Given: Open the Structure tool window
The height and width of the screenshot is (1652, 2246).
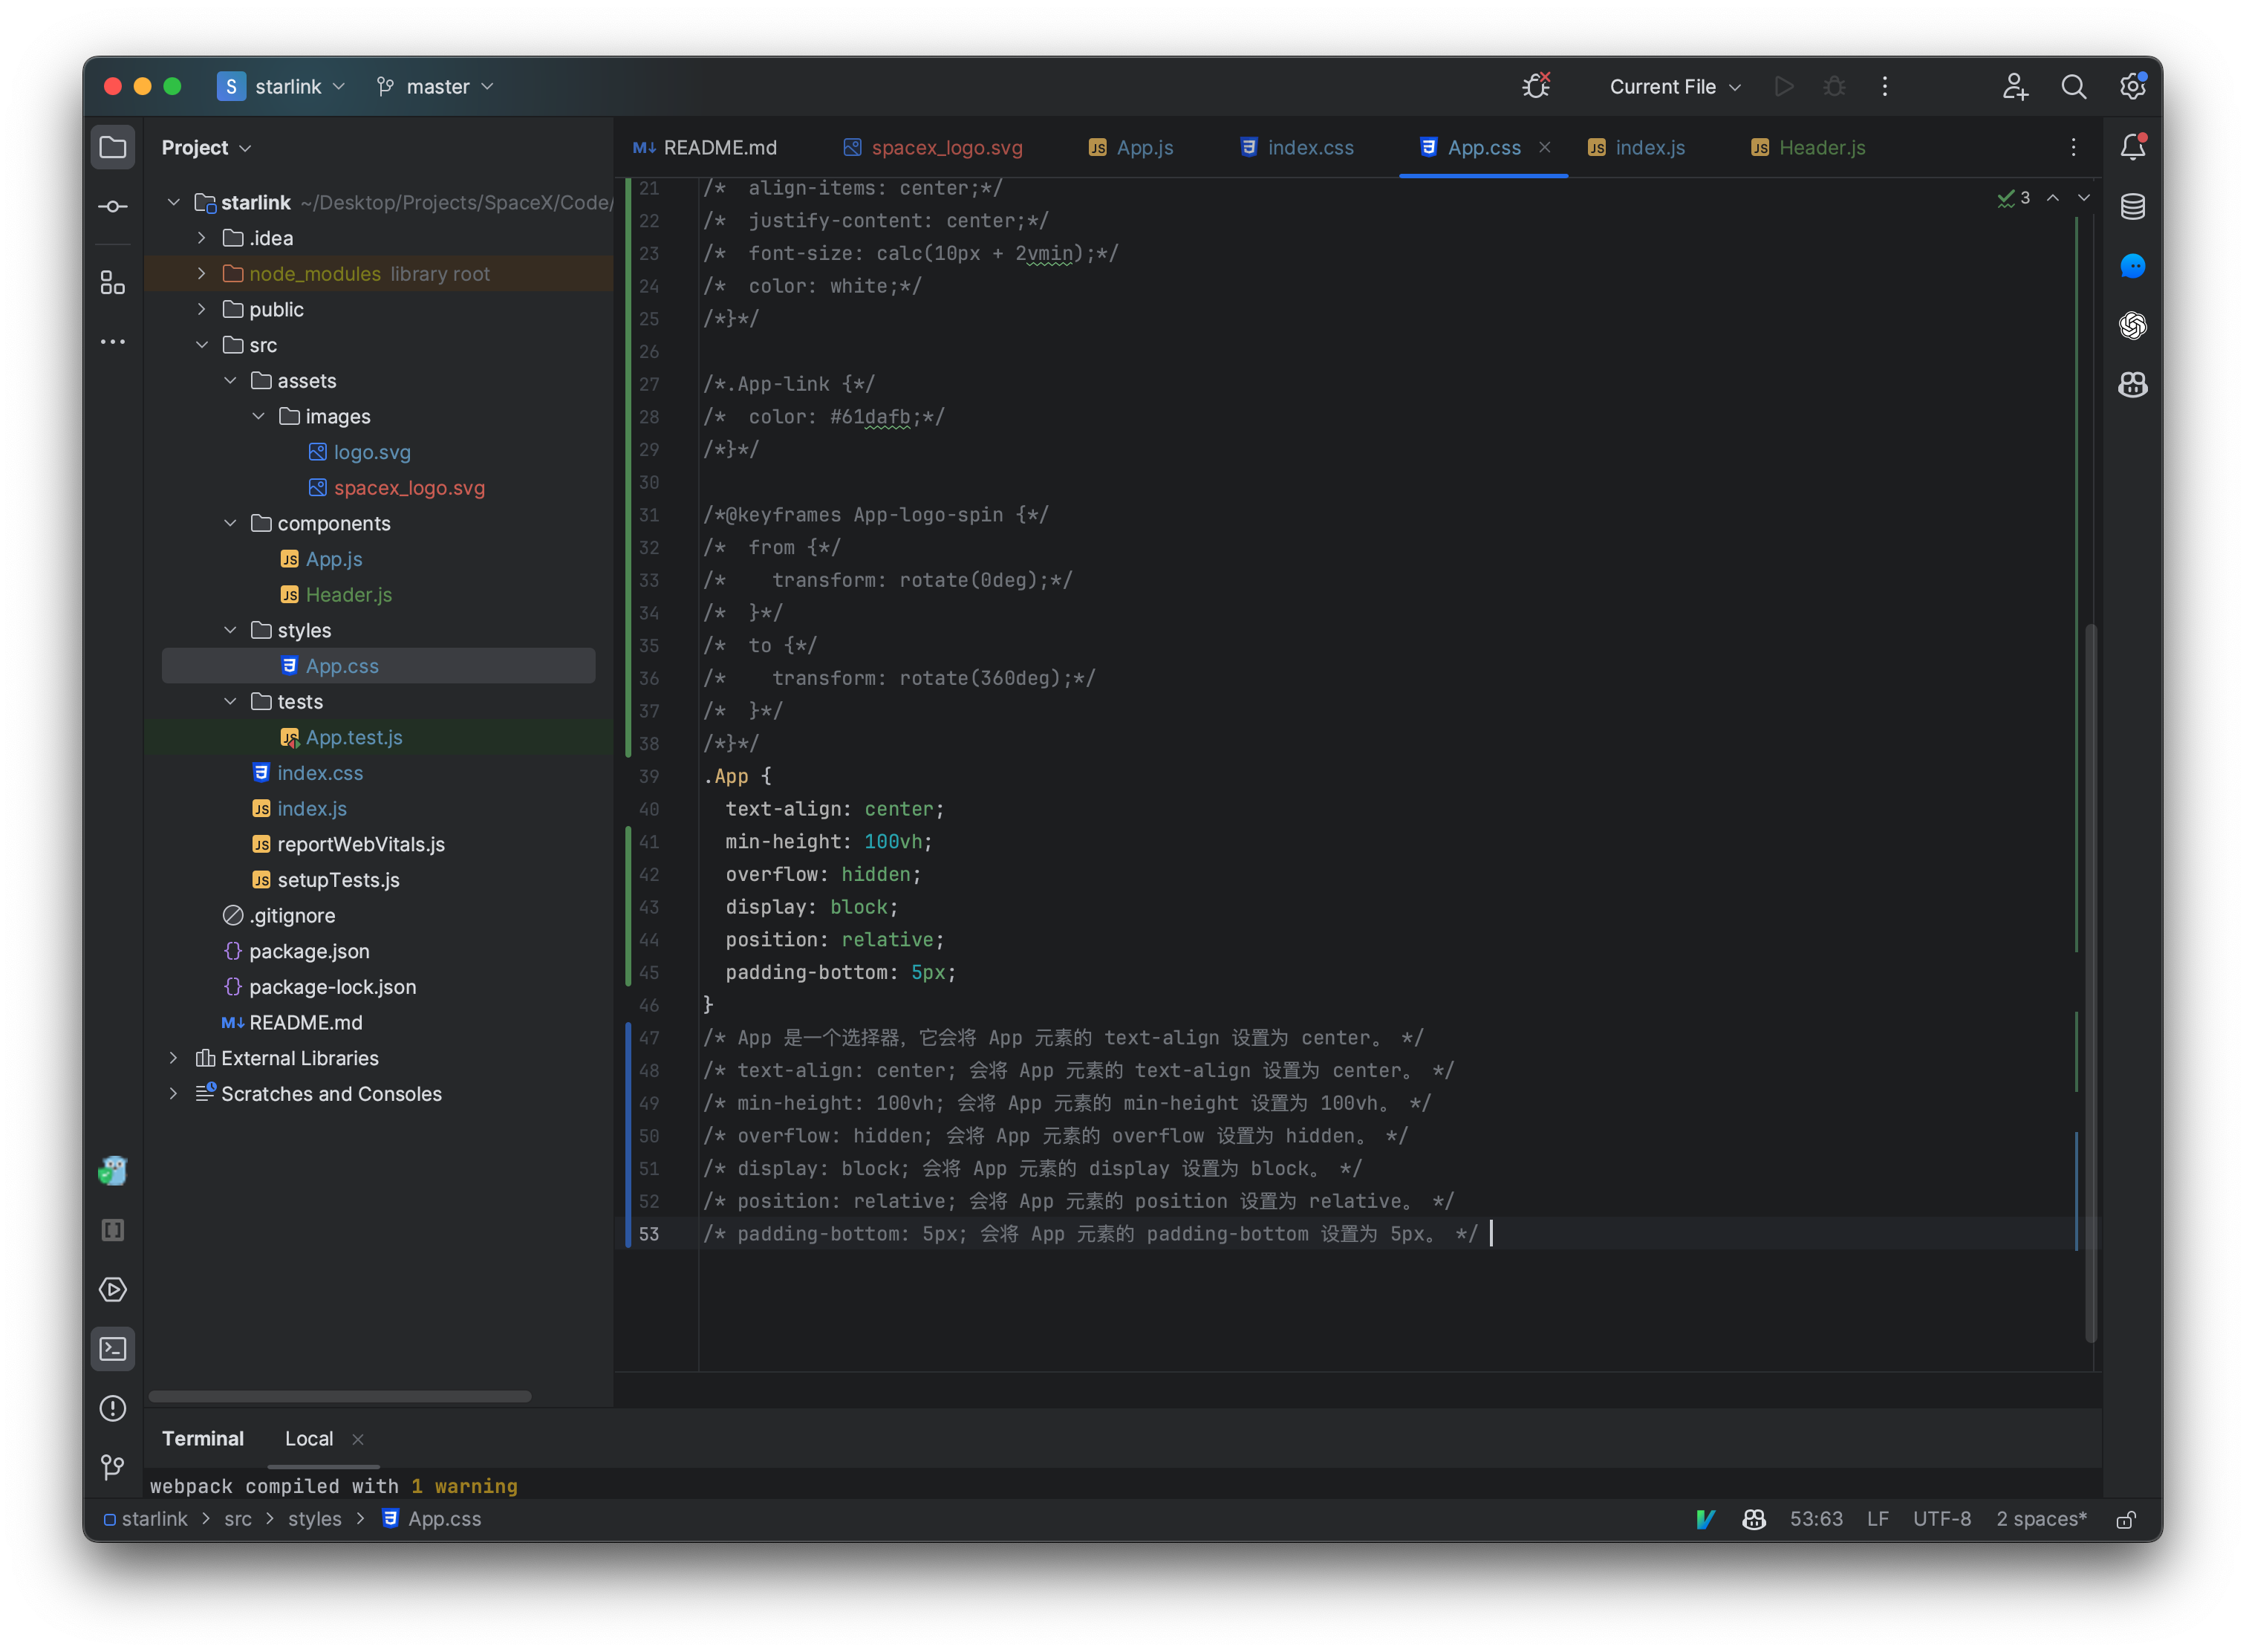Looking at the screenshot, I should [112, 282].
